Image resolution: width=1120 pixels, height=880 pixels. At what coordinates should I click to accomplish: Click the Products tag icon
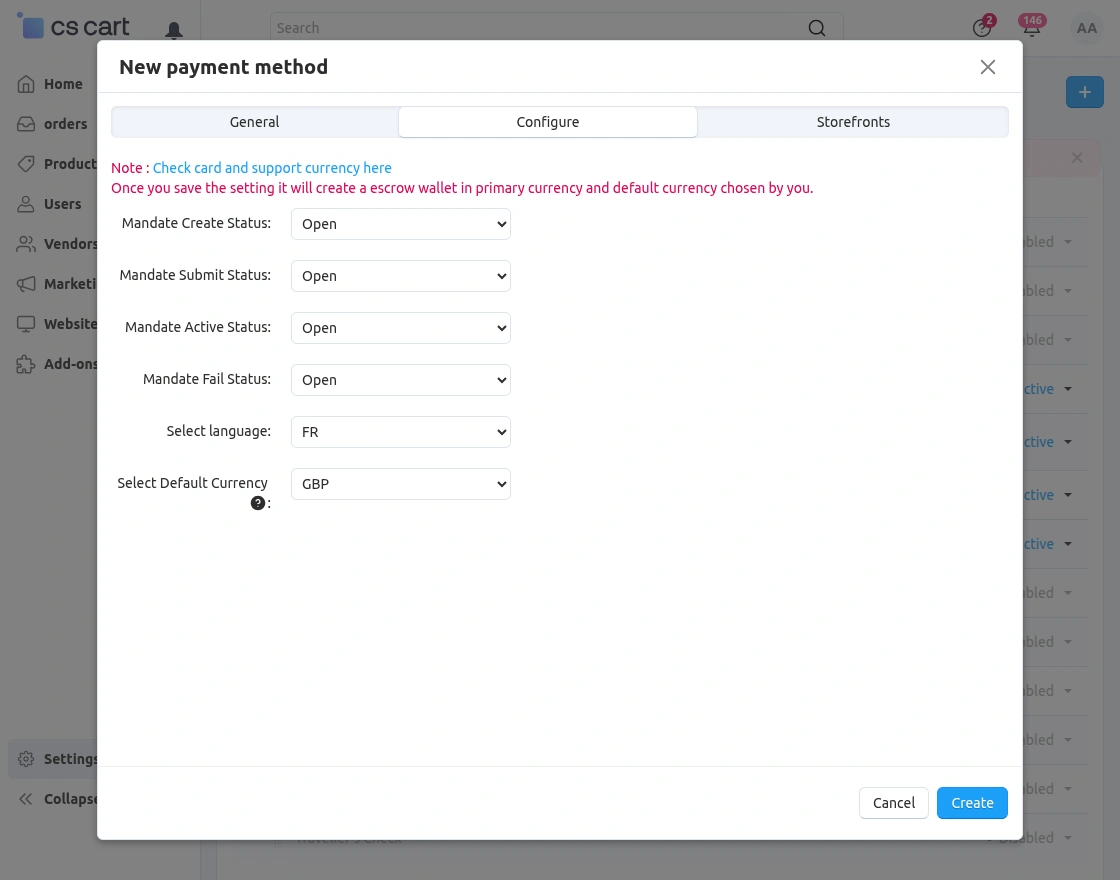tap(26, 164)
